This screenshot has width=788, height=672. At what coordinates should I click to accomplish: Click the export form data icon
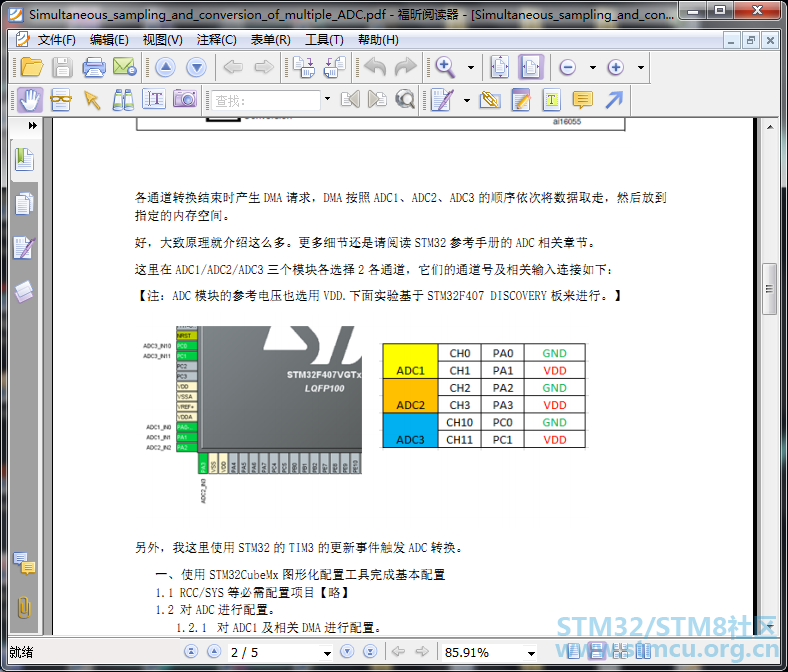(x=335, y=67)
